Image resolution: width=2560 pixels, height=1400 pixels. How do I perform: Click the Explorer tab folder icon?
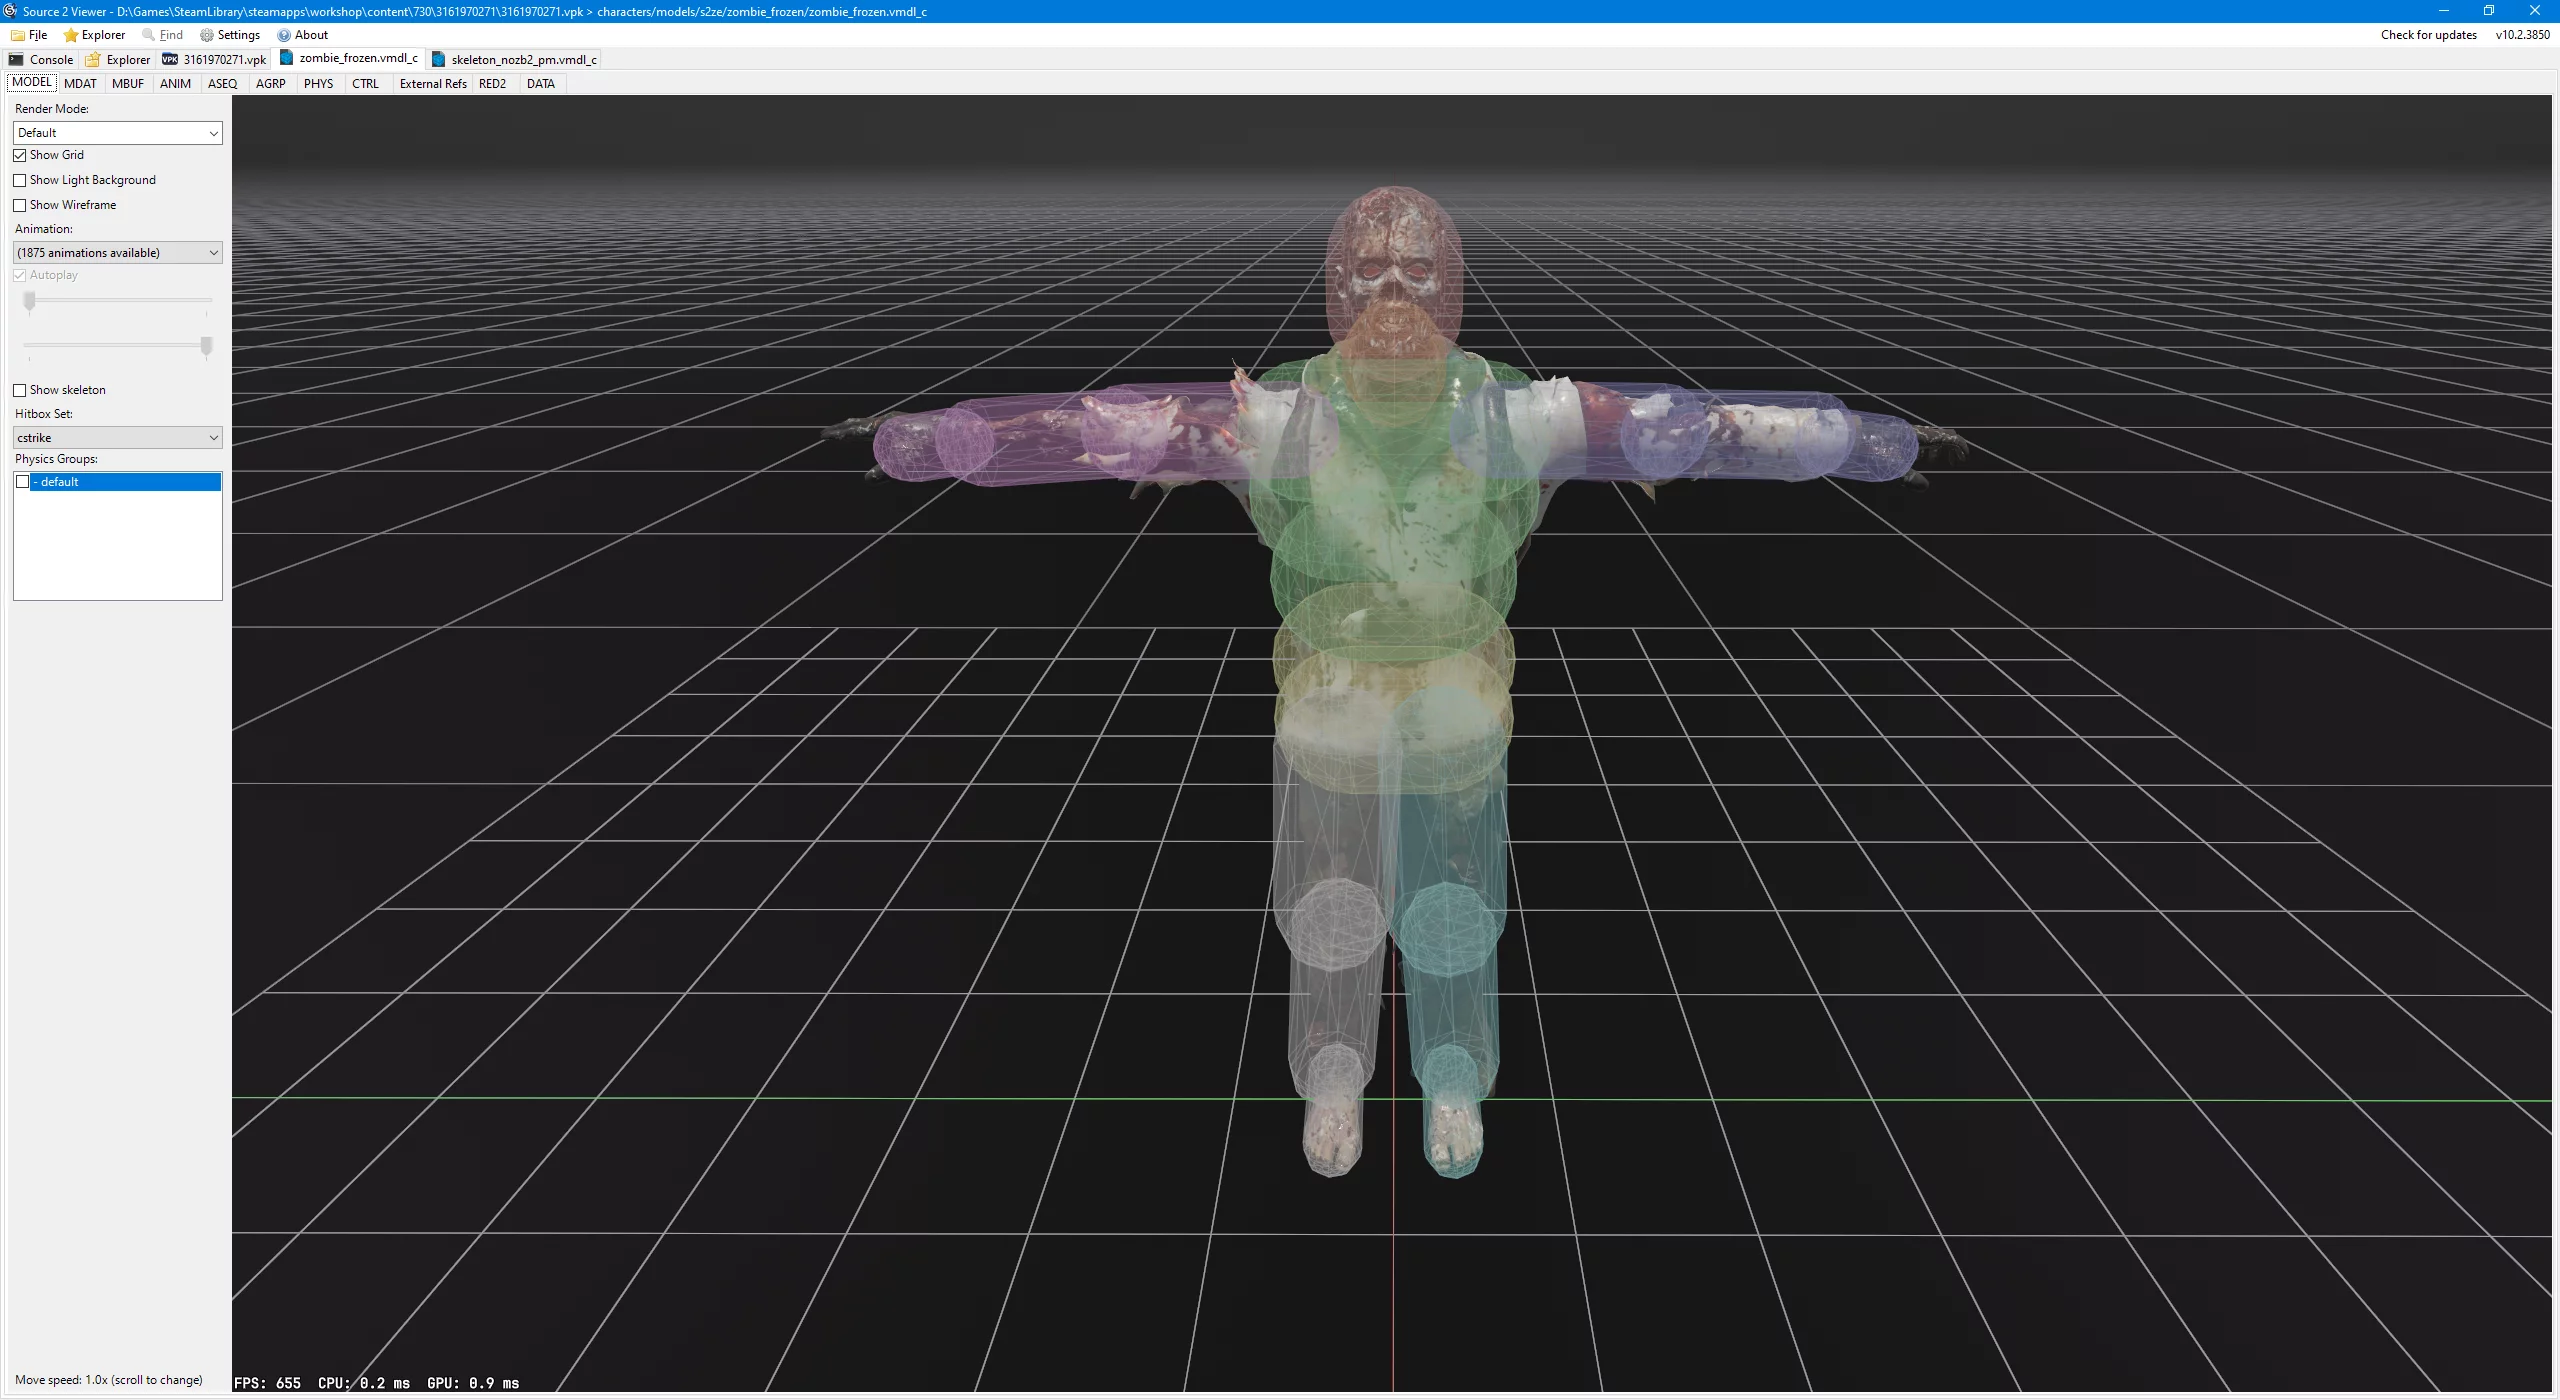93,59
